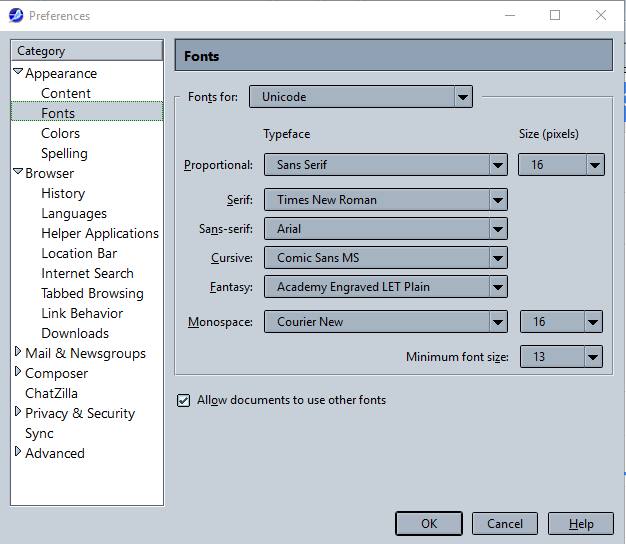Click the SeaMonkey icon in title bar

tap(16, 15)
